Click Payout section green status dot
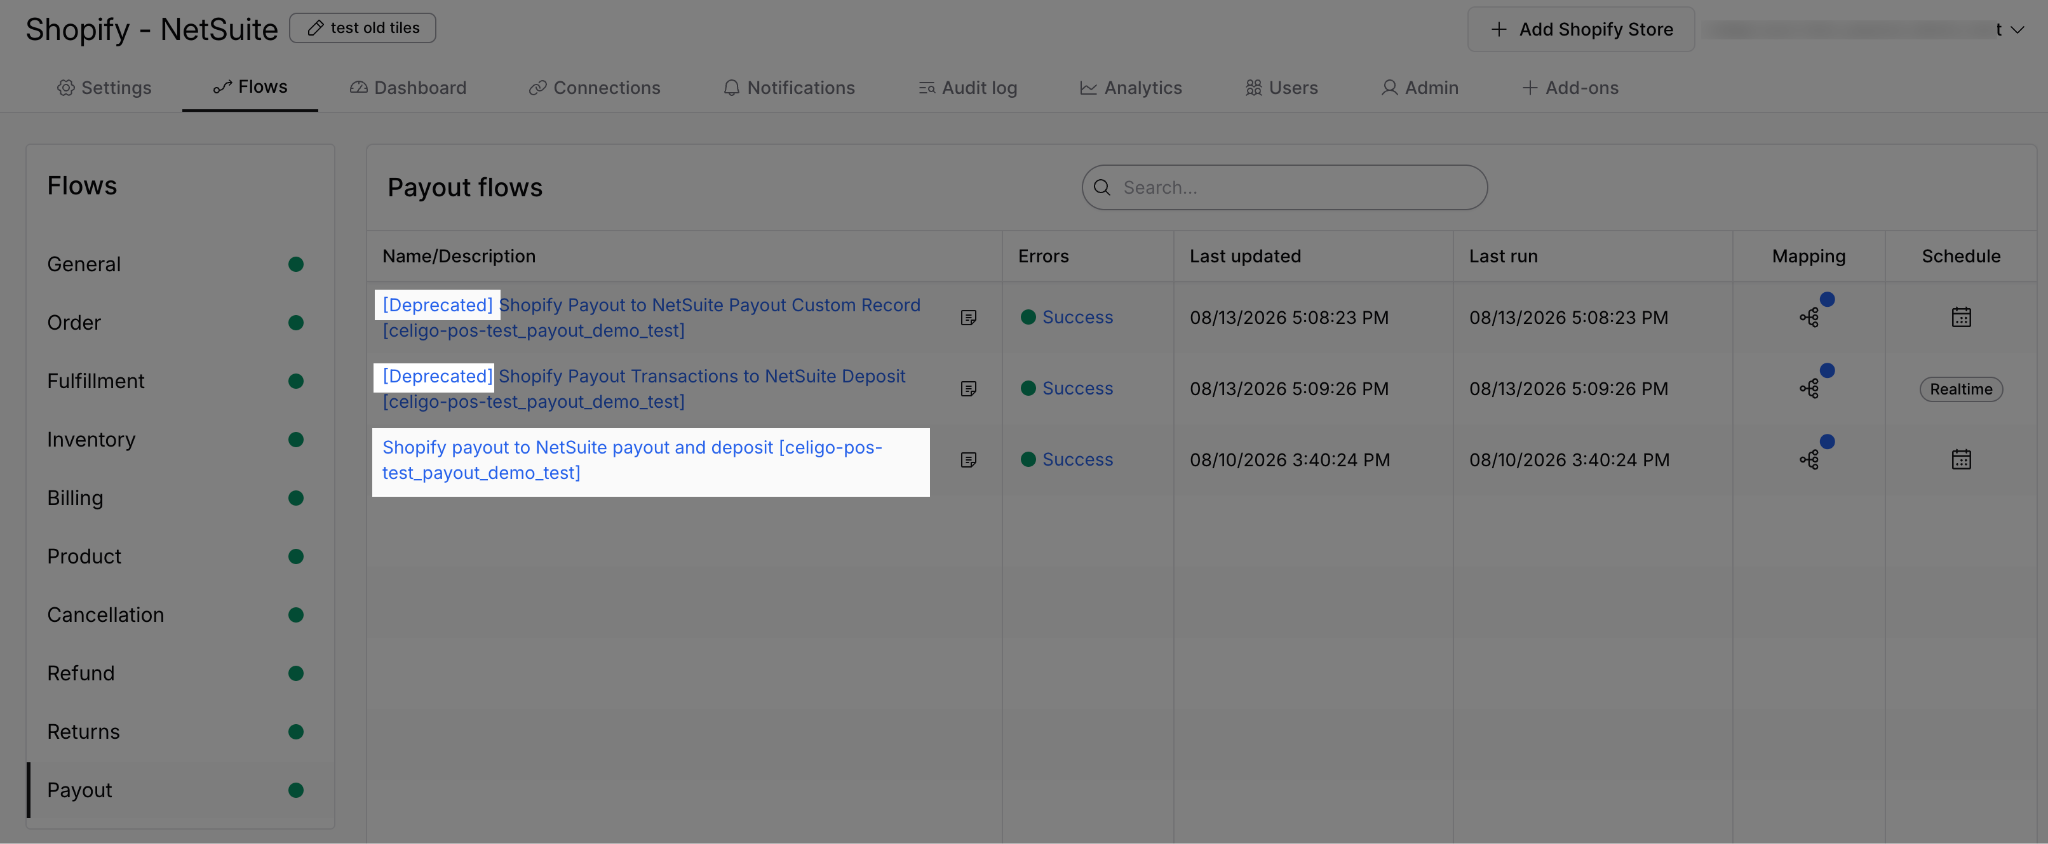Viewport: 2048px width, 844px height. click(x=296, y=790)
